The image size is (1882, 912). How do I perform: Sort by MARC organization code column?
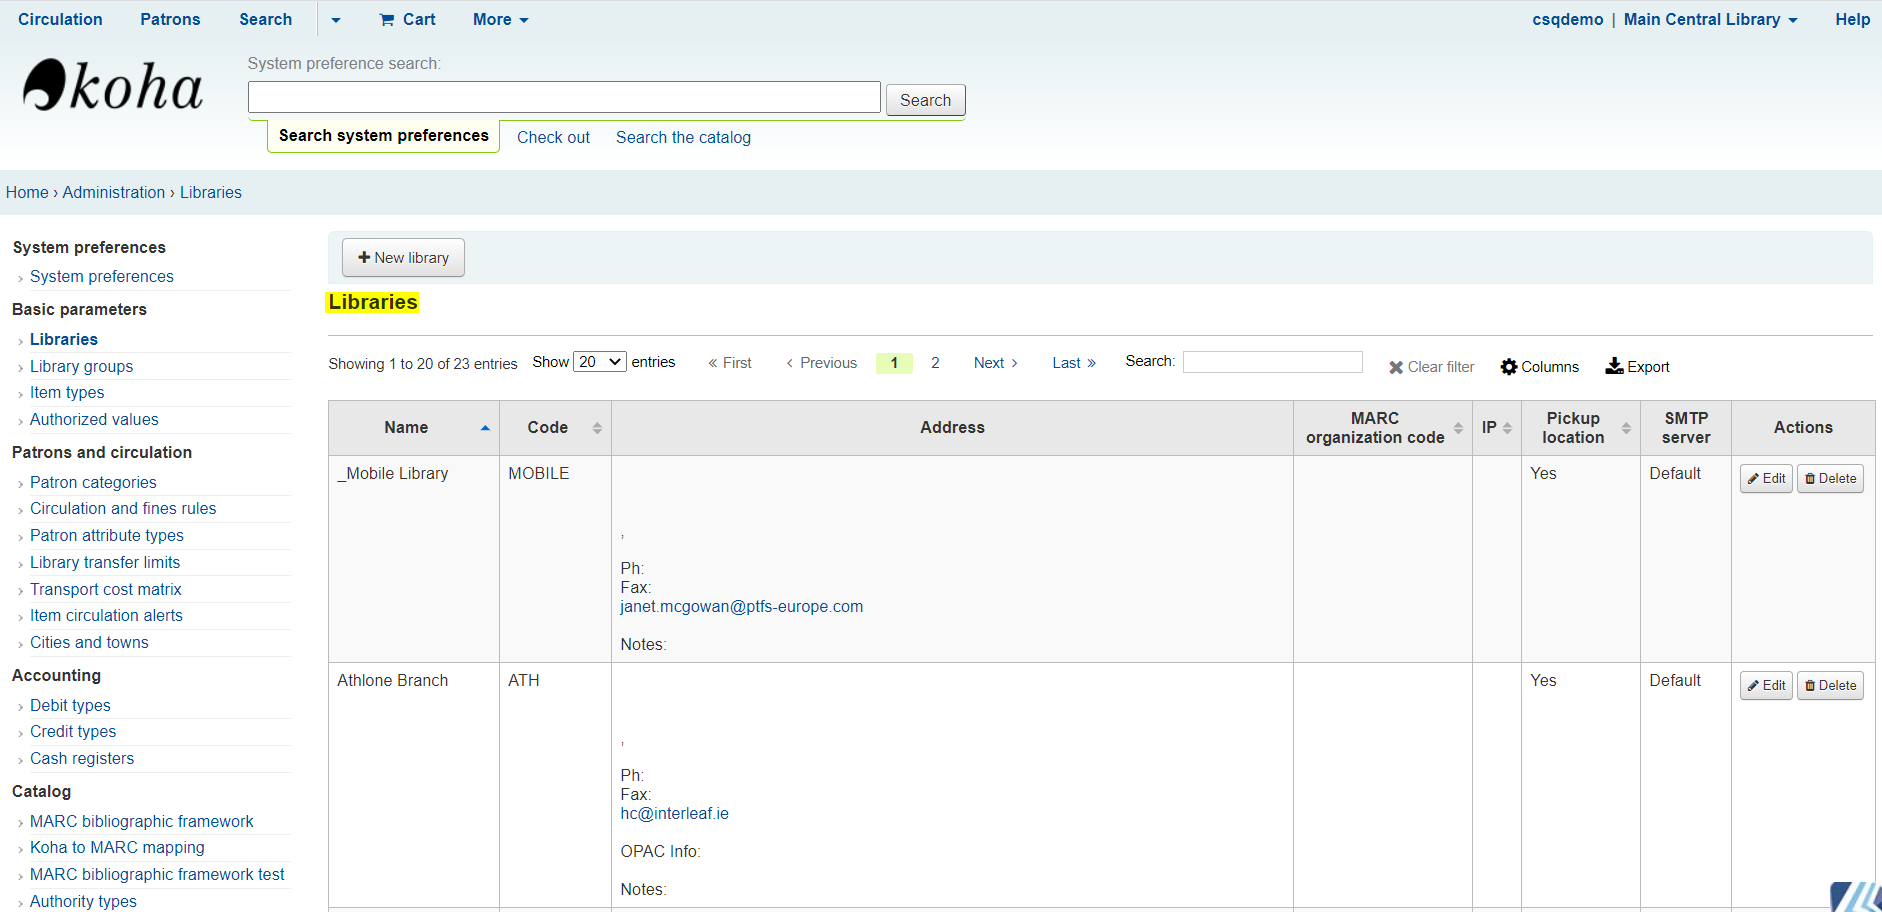point(1383,428)
